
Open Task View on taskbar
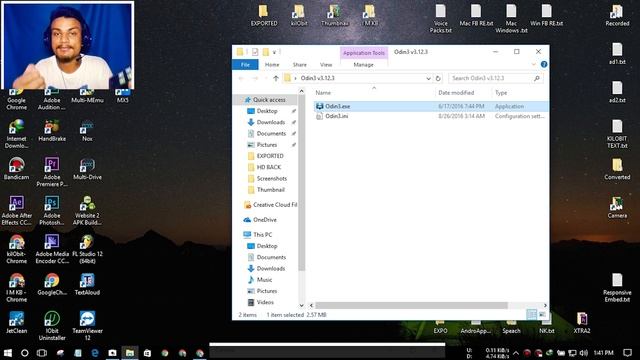tap(42, 353)
